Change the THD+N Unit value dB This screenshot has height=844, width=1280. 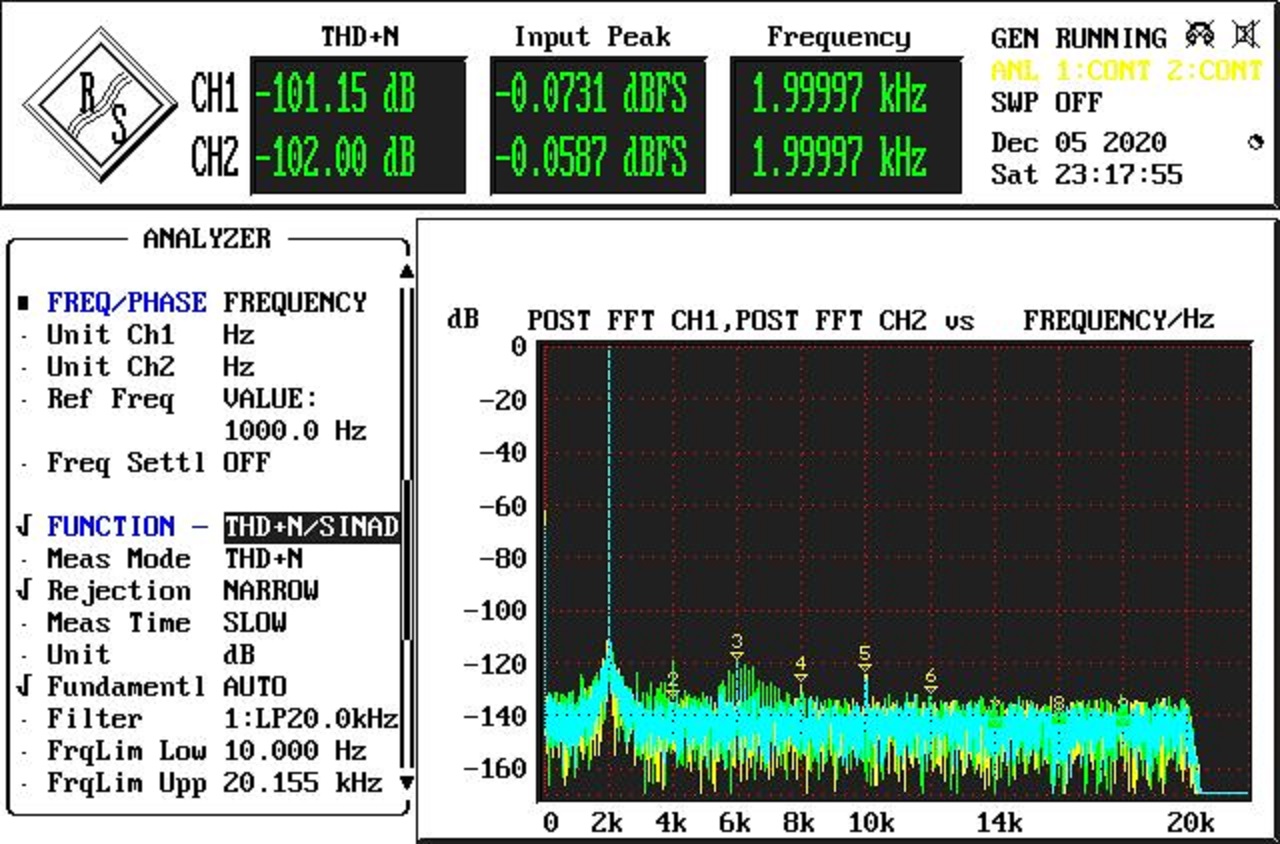(x=239, y=655)
